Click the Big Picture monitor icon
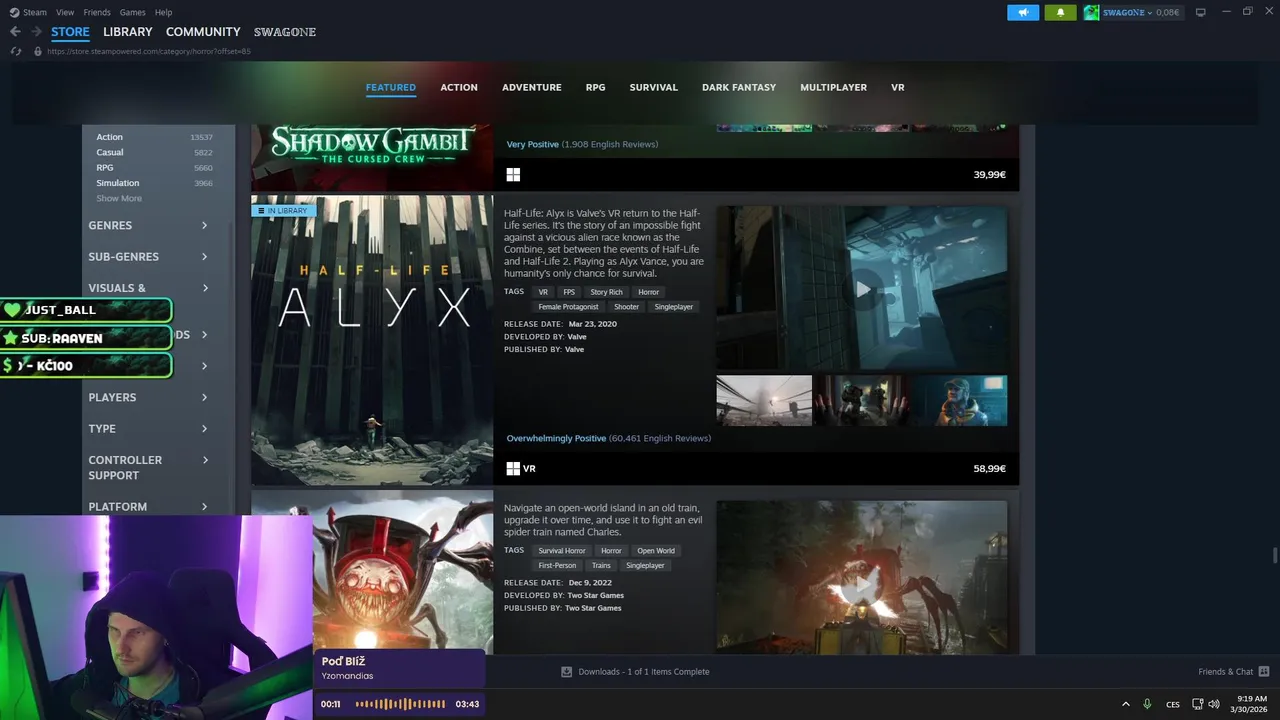Image resolution: width=1280 pixels, height=720 pixels. tap(1201, 12)
